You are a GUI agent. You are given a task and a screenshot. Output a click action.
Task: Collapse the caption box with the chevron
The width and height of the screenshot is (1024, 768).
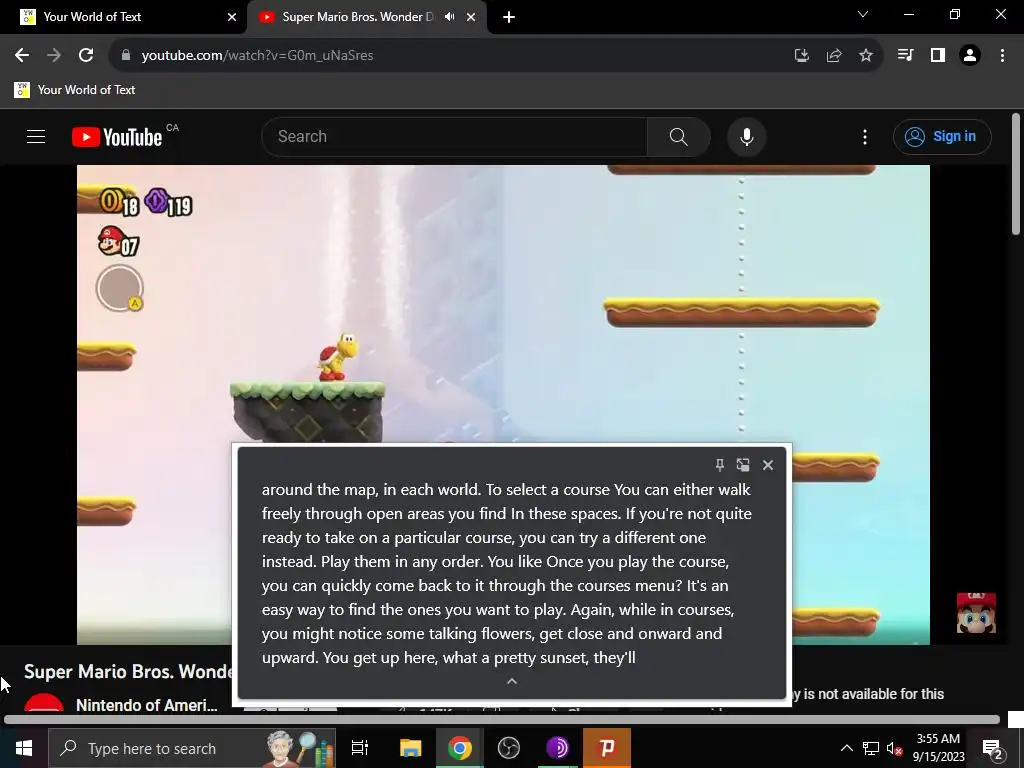pyautogui.click(x=512, y=681)
